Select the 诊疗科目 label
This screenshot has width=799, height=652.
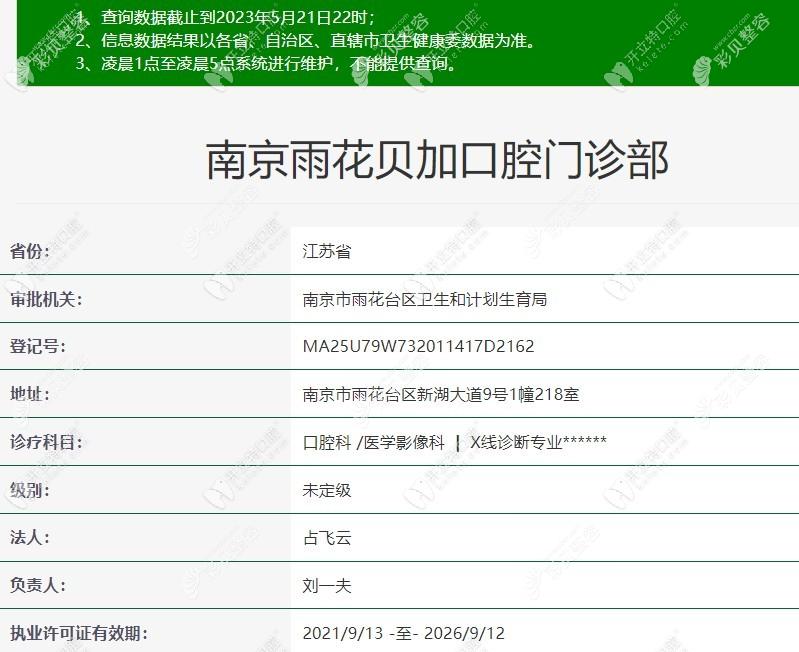[x=46, y=442]
